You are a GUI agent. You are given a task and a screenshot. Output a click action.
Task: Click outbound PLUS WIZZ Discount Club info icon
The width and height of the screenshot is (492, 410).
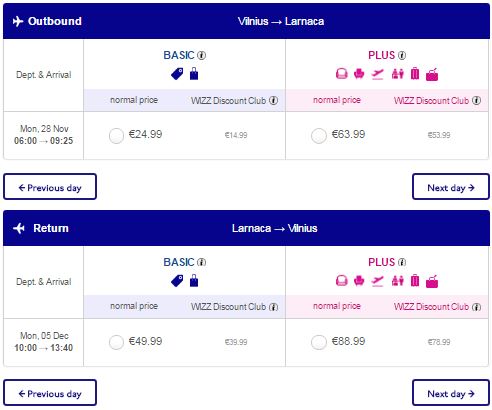click(x=477, y=100)
